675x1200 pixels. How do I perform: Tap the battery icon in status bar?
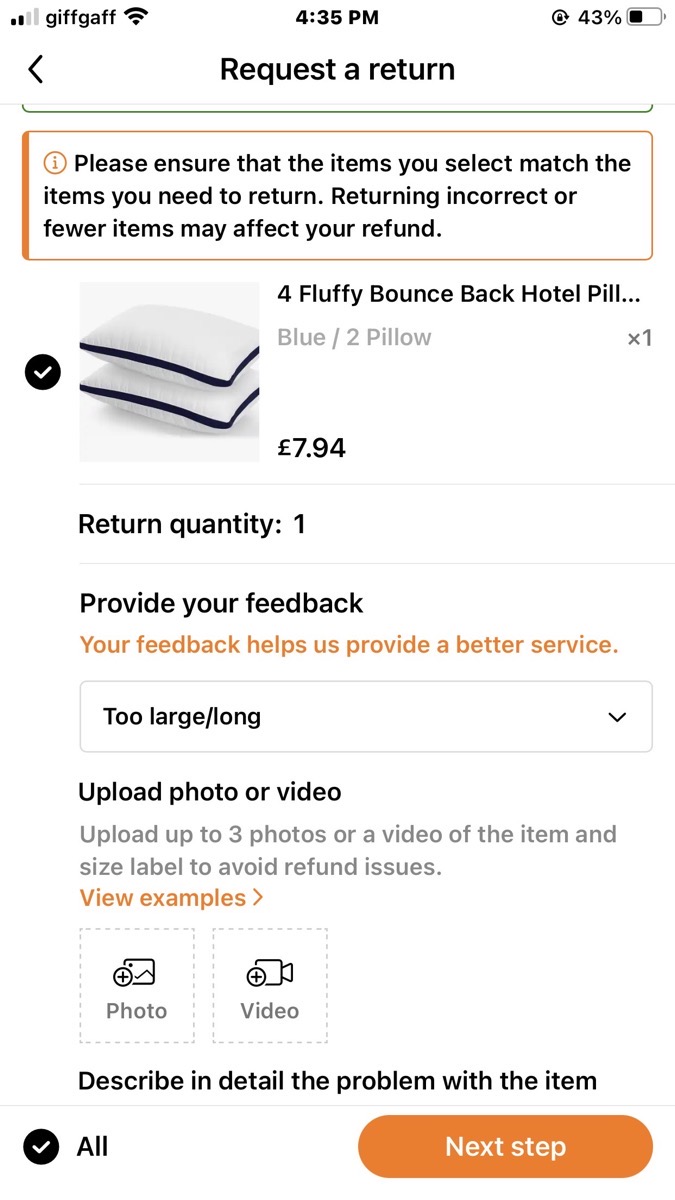pos(645,17)
